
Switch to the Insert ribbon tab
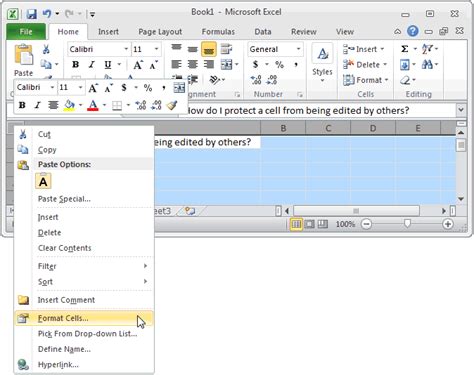[108, 32]
